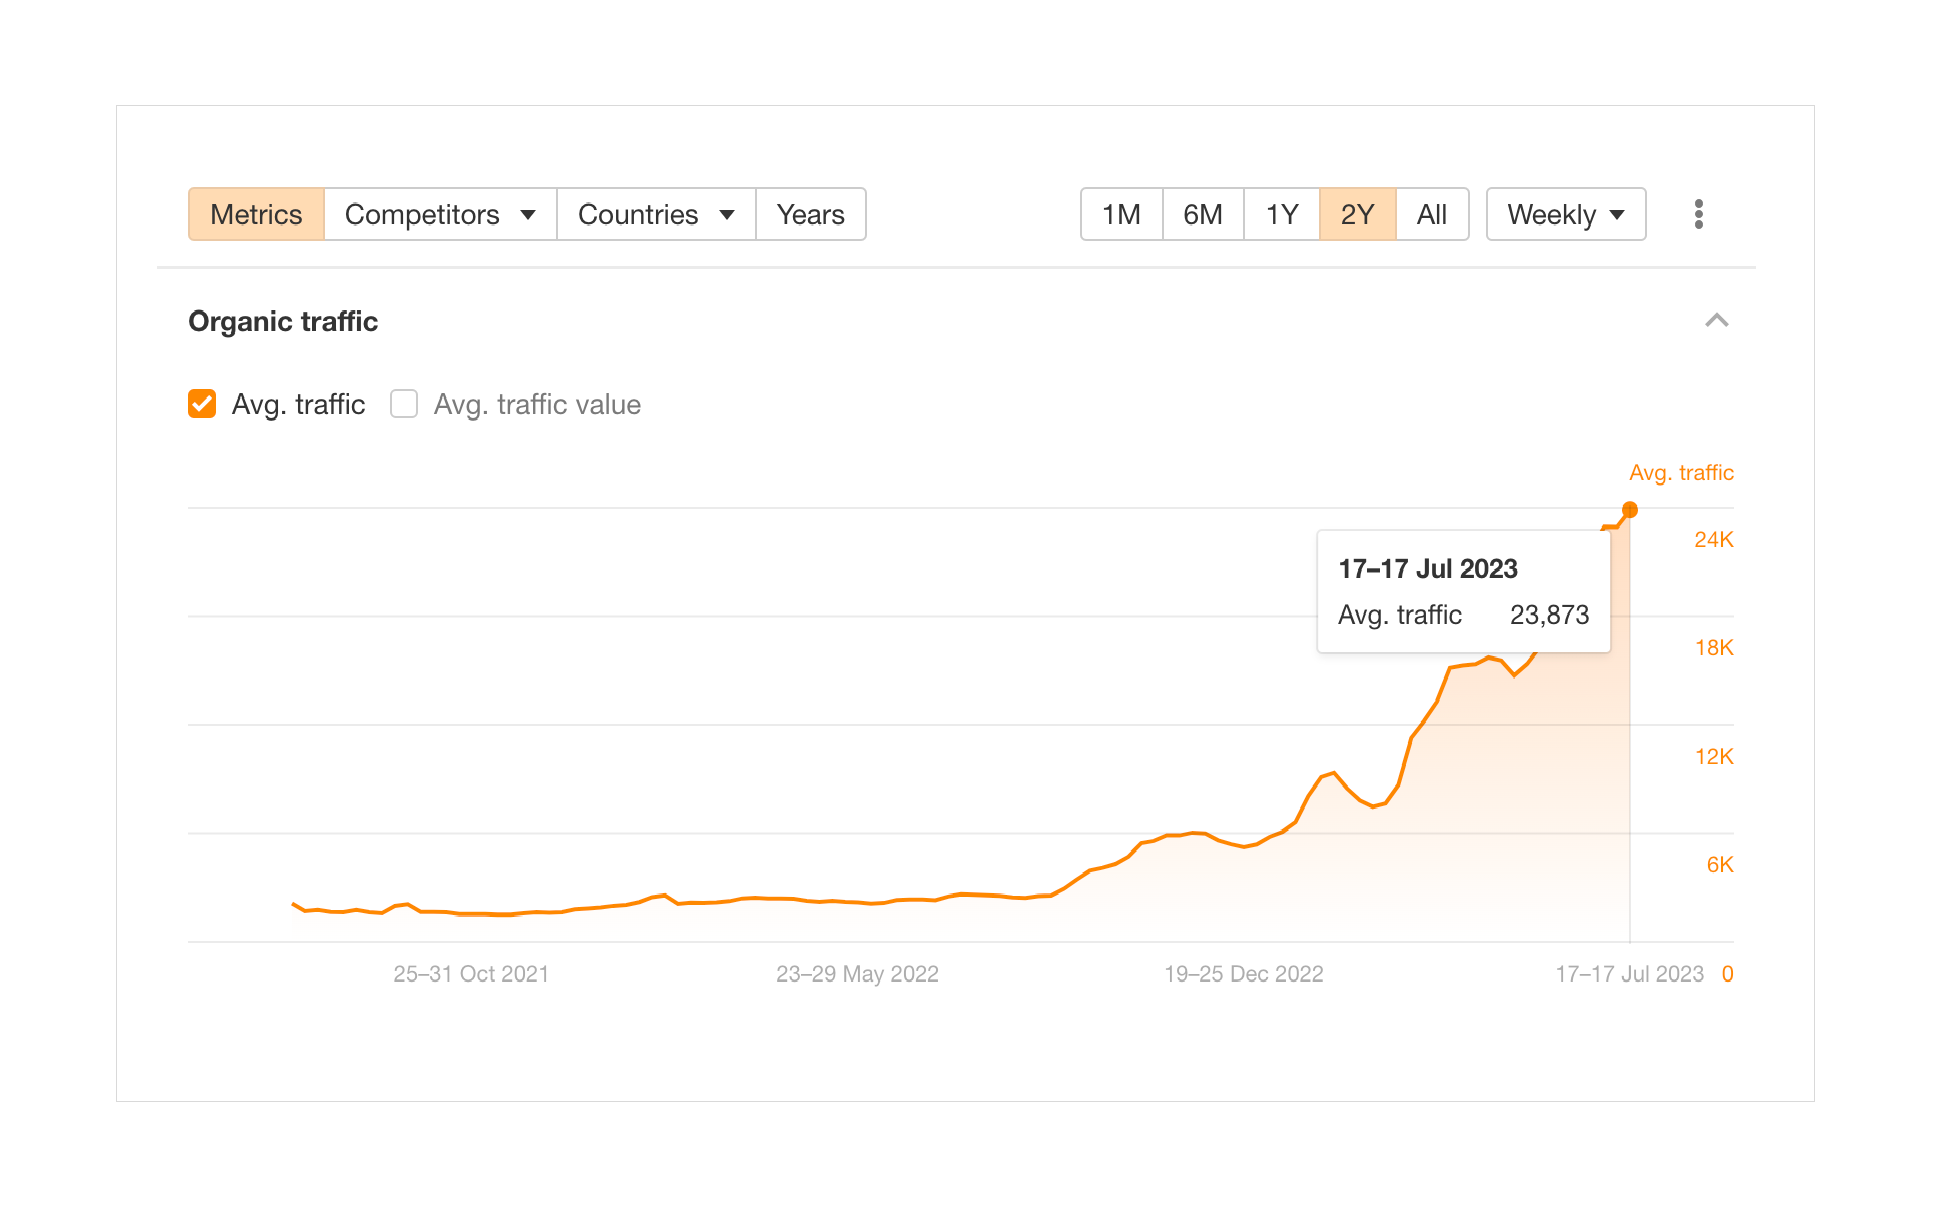
Task: Uncheck the Avg. traffic checkbox
Action: [x=202, y=404]
